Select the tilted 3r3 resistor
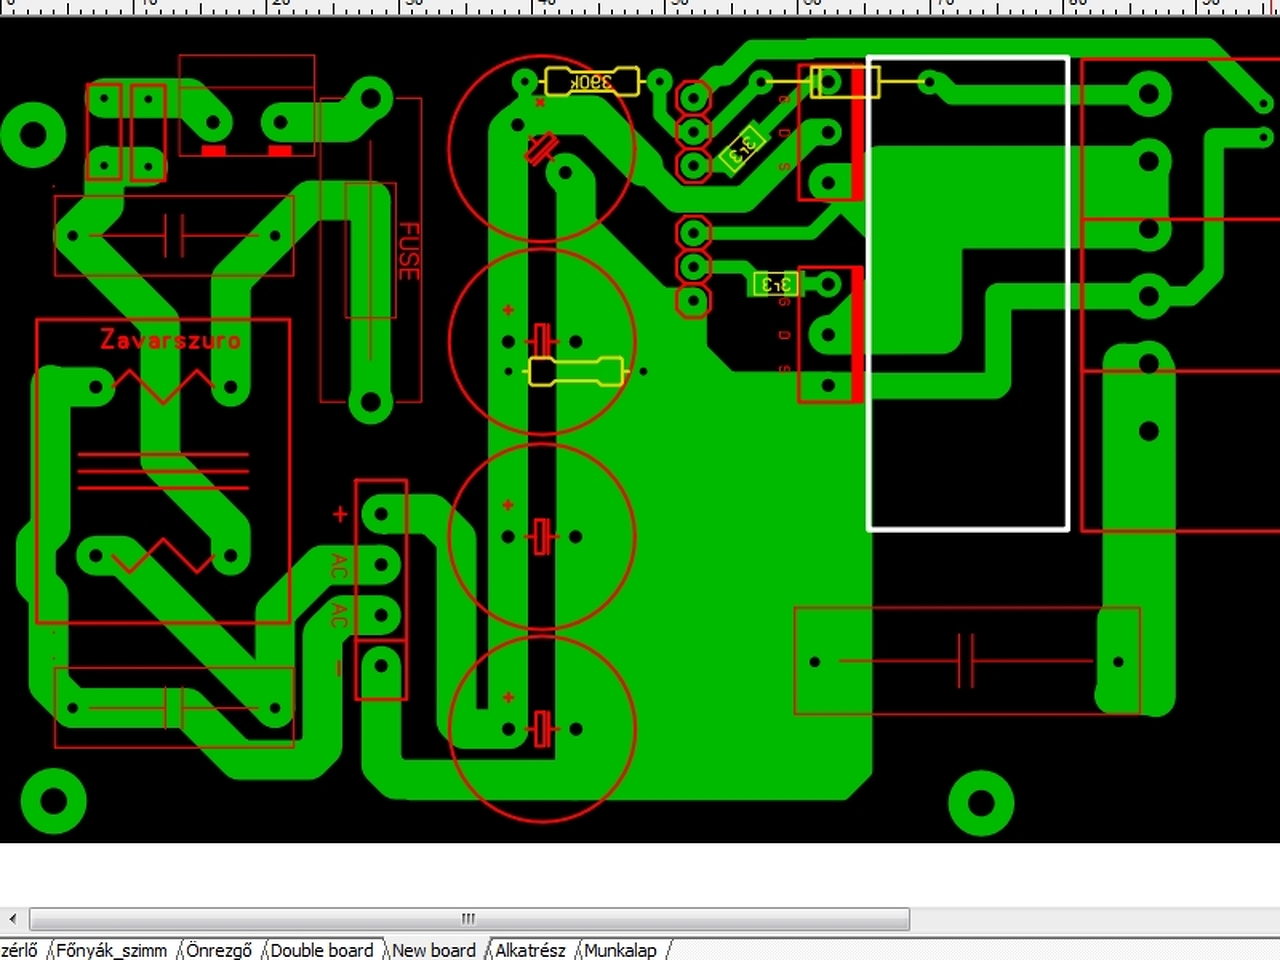 [742, 148]
